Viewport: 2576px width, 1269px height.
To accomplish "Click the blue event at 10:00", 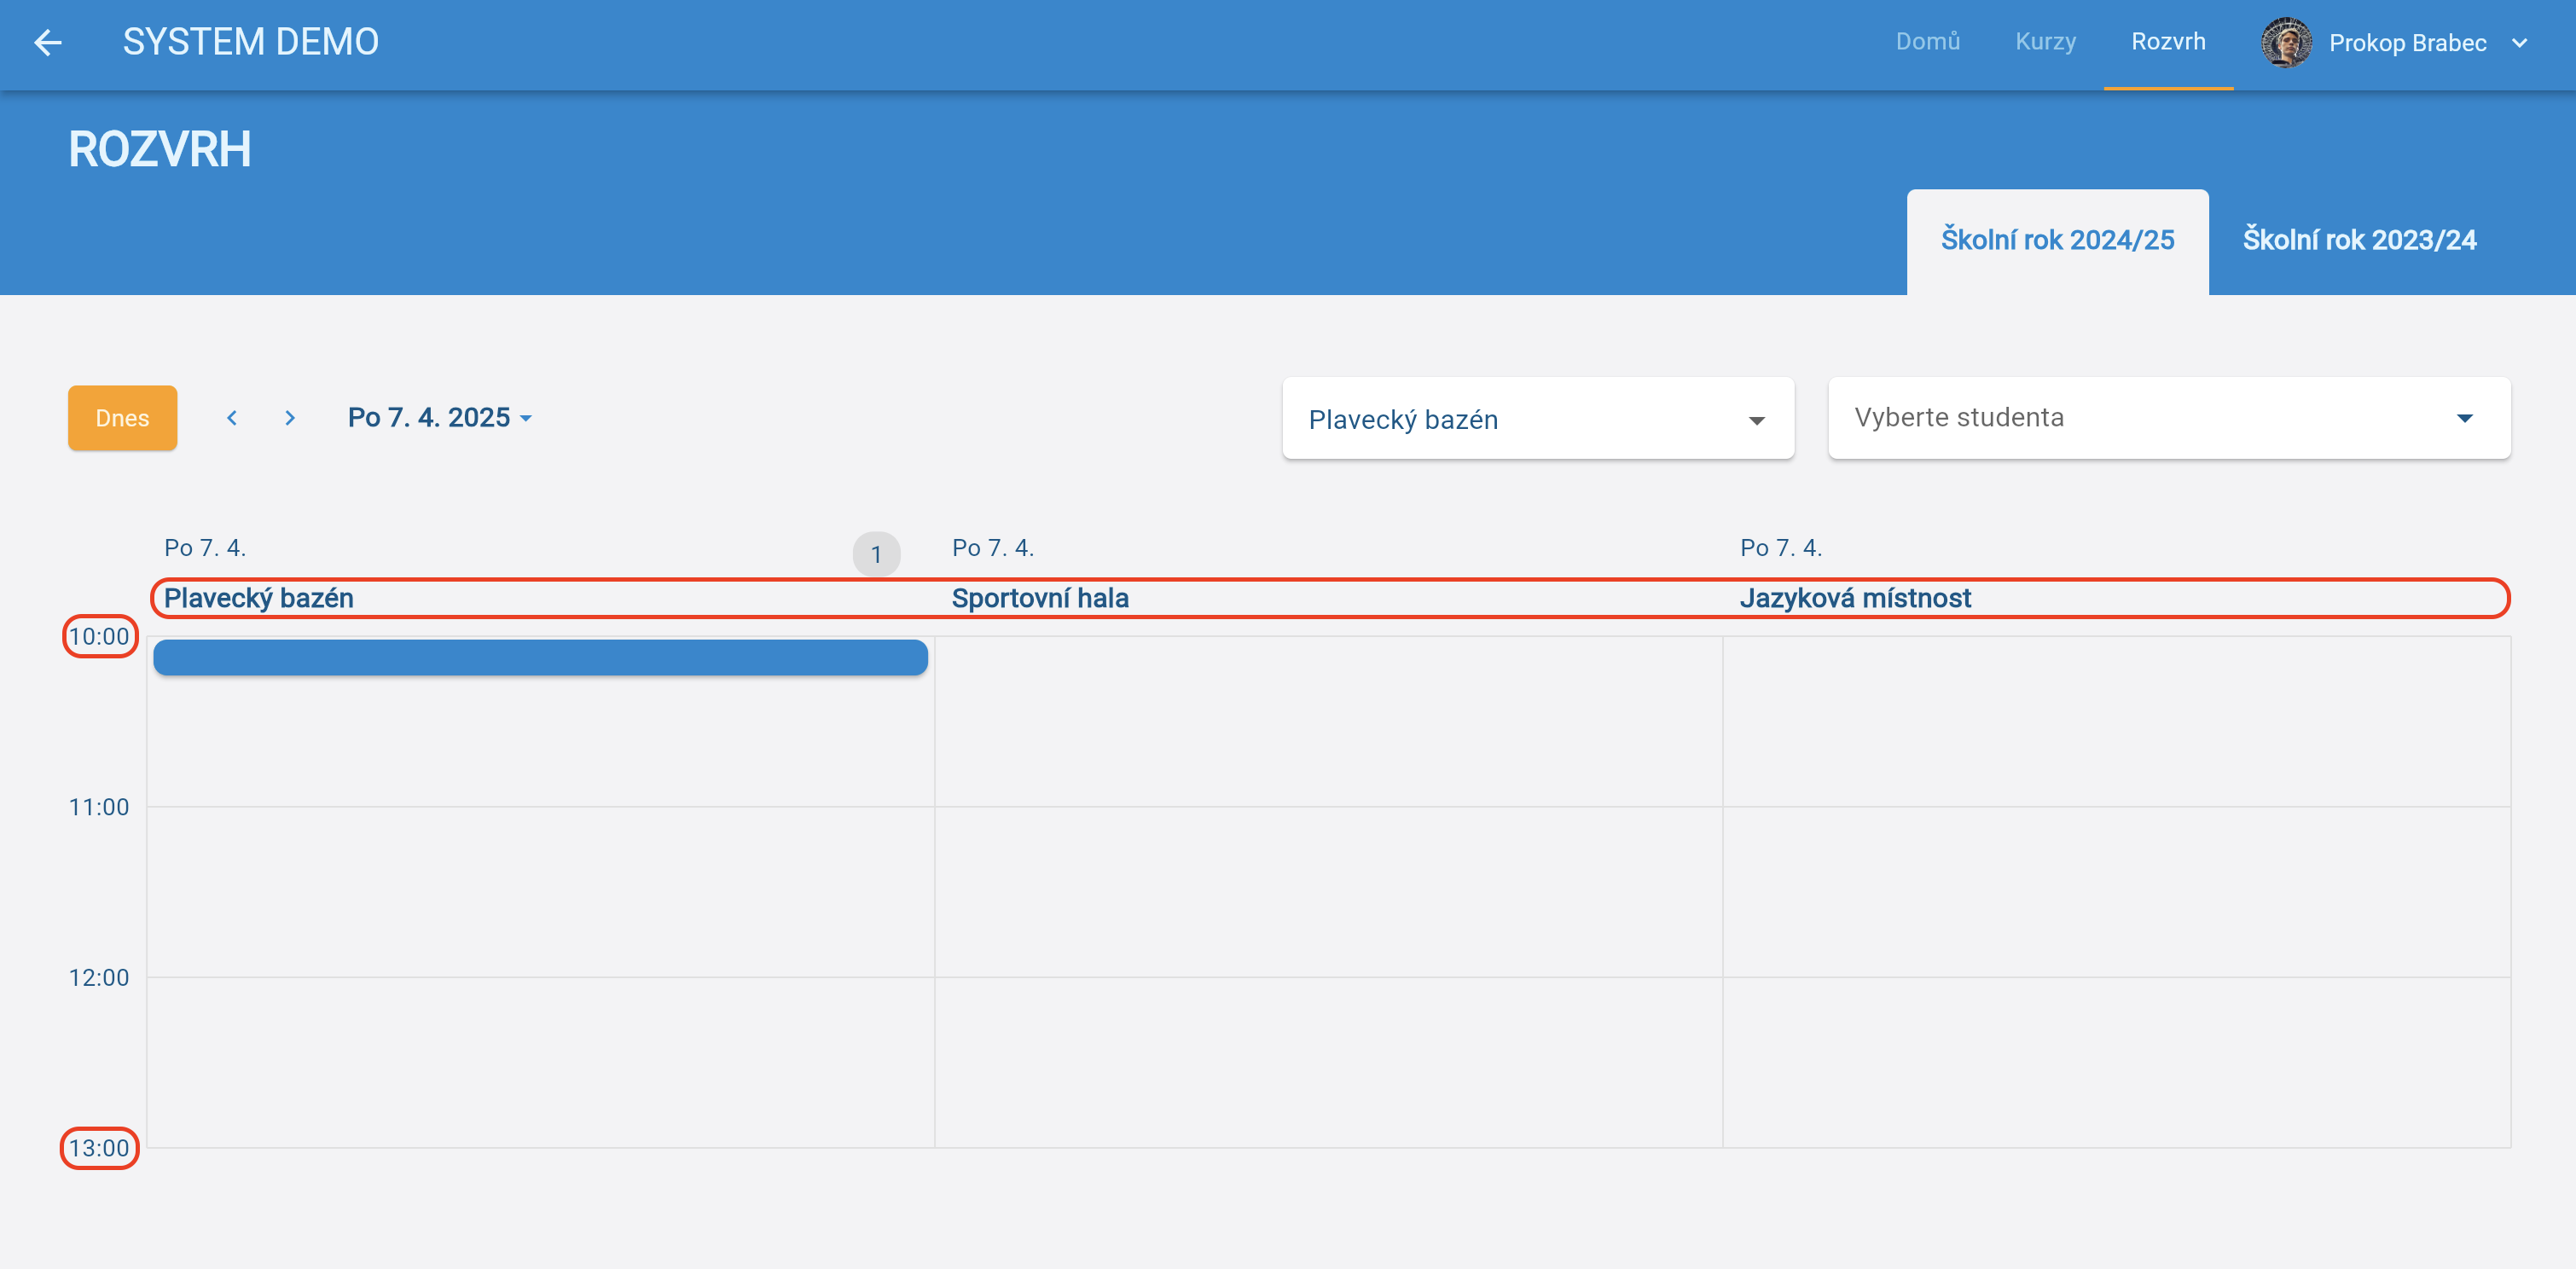I will [540, 658].
